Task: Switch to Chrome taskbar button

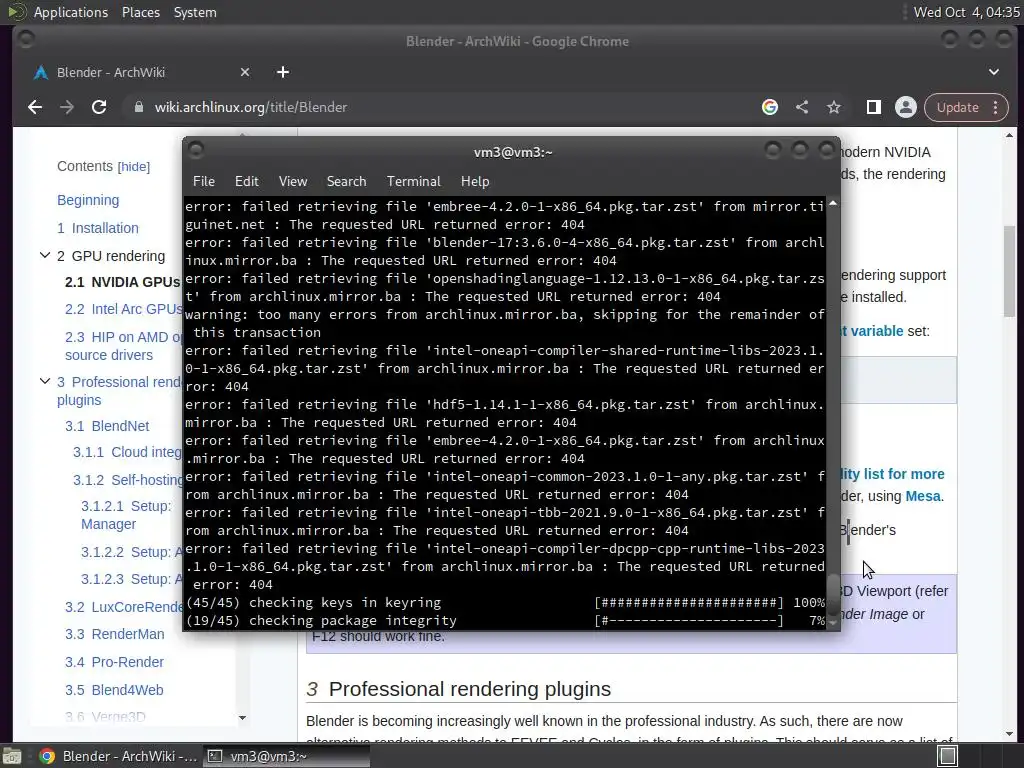Action: tap(118, 756)
